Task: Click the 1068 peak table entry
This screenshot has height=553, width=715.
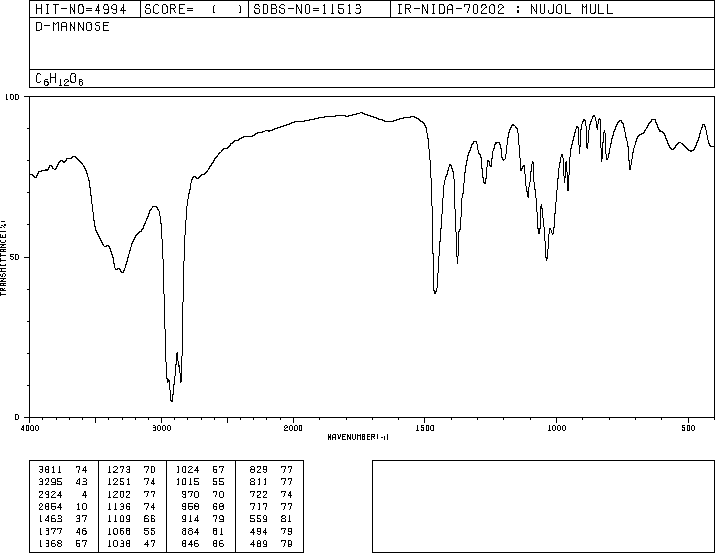Action: tap(119, 531)
